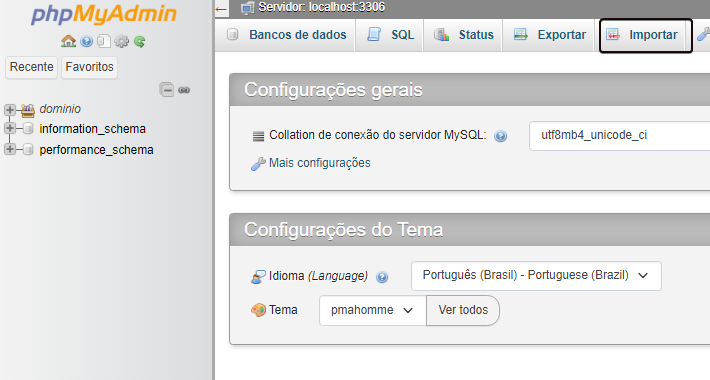
Task: Open the utf8mb4_unicode_ci collation selector
Action: 619,136
